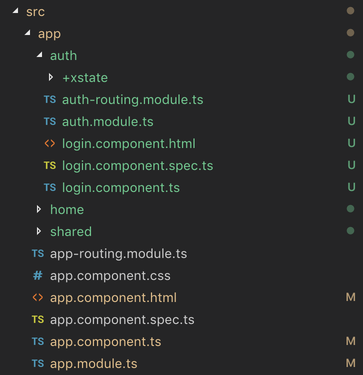This screenshot has width=363, height=375.
Task: Click the TS icon beside app.module.ts
Action: [38, 363]
